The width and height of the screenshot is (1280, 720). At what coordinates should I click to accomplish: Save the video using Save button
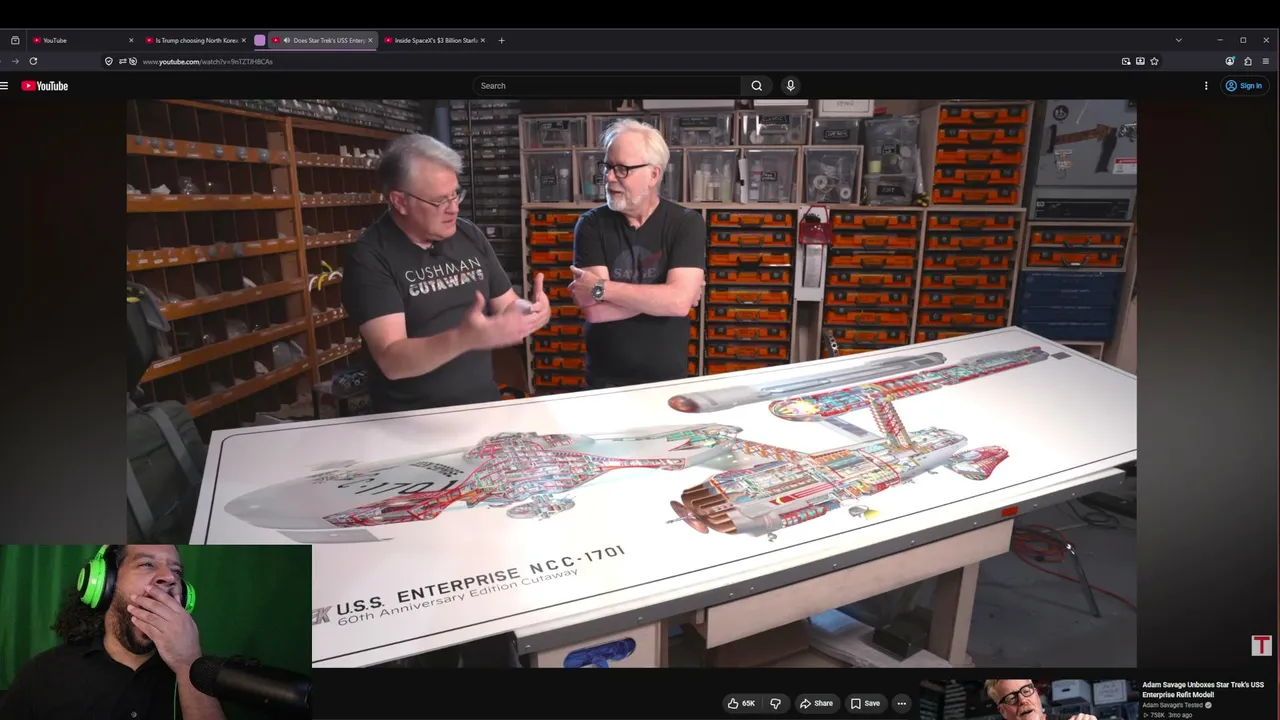(865, 703)
